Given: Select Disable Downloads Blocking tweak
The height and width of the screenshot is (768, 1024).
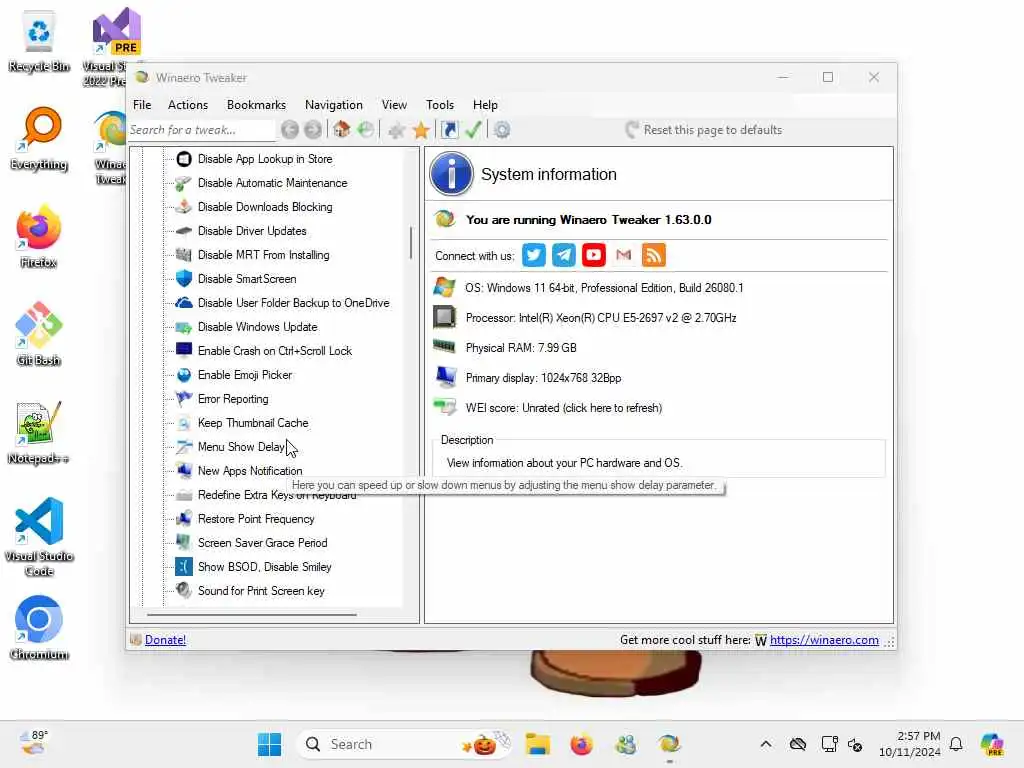Looking at the screenshot, I should (265, 207).
